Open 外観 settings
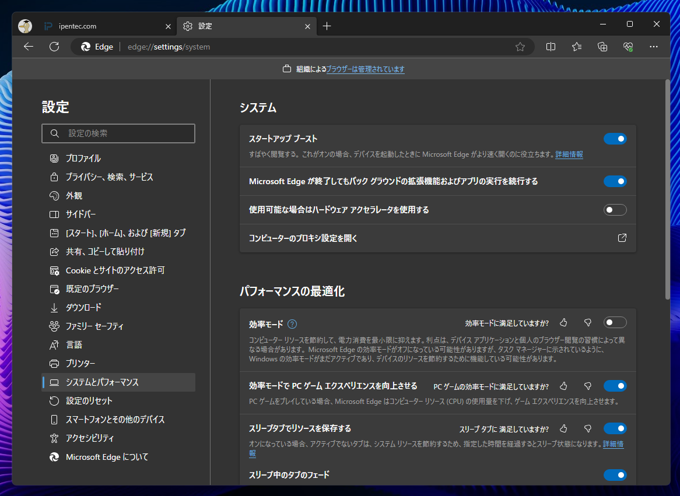 point(118,196)
